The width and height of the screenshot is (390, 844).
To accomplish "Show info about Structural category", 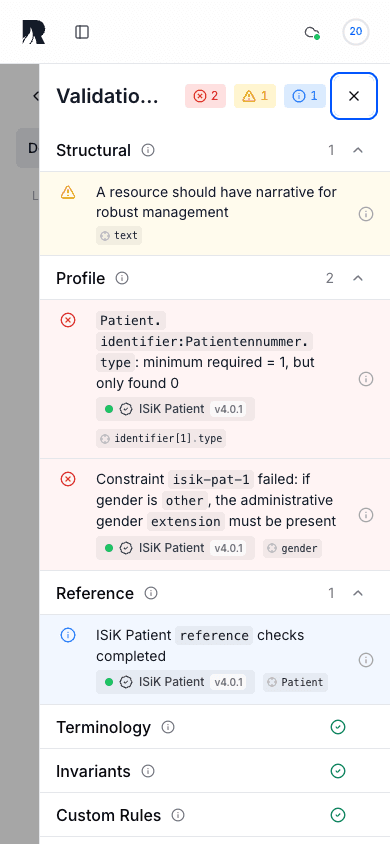I will click(x=148, y=150).
